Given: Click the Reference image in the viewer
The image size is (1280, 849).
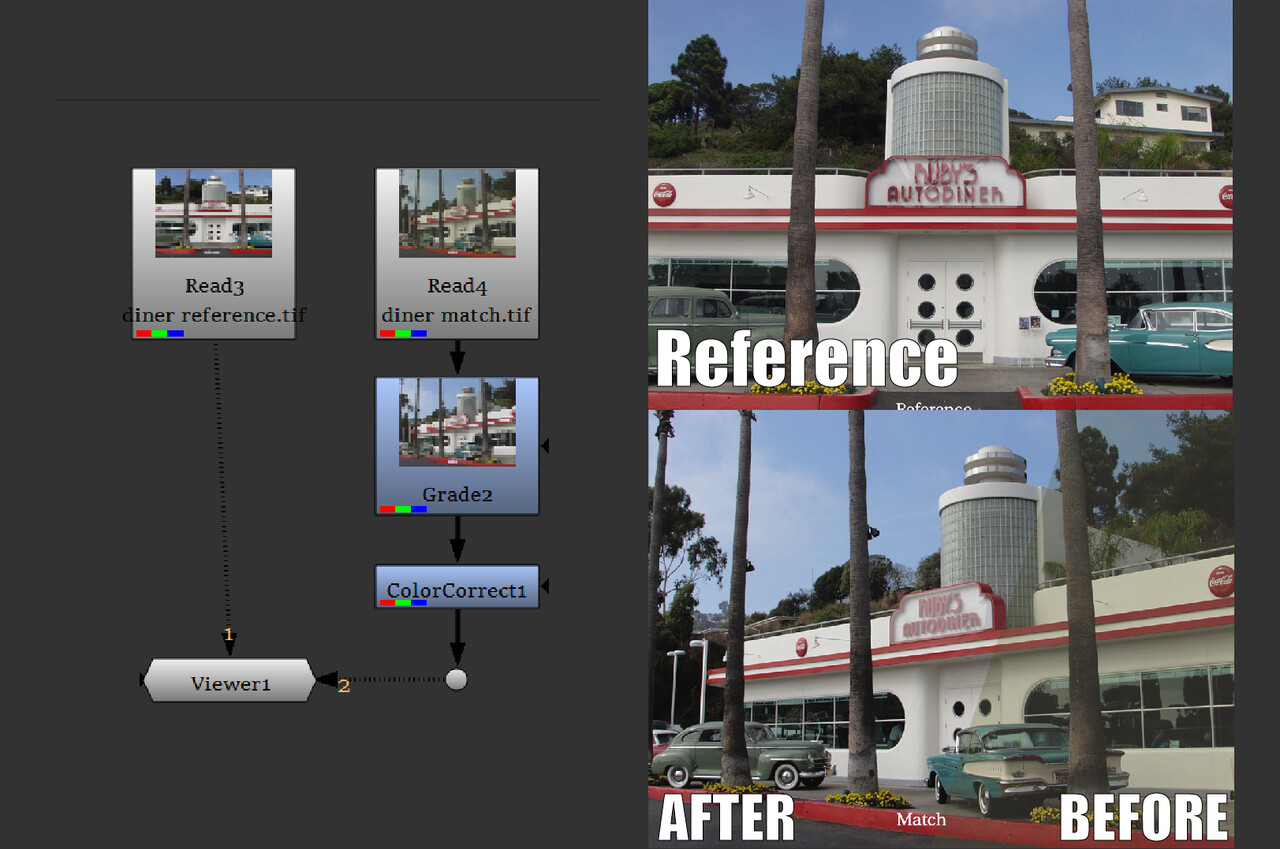Looking at the screenshot, I should pos(940,204).
